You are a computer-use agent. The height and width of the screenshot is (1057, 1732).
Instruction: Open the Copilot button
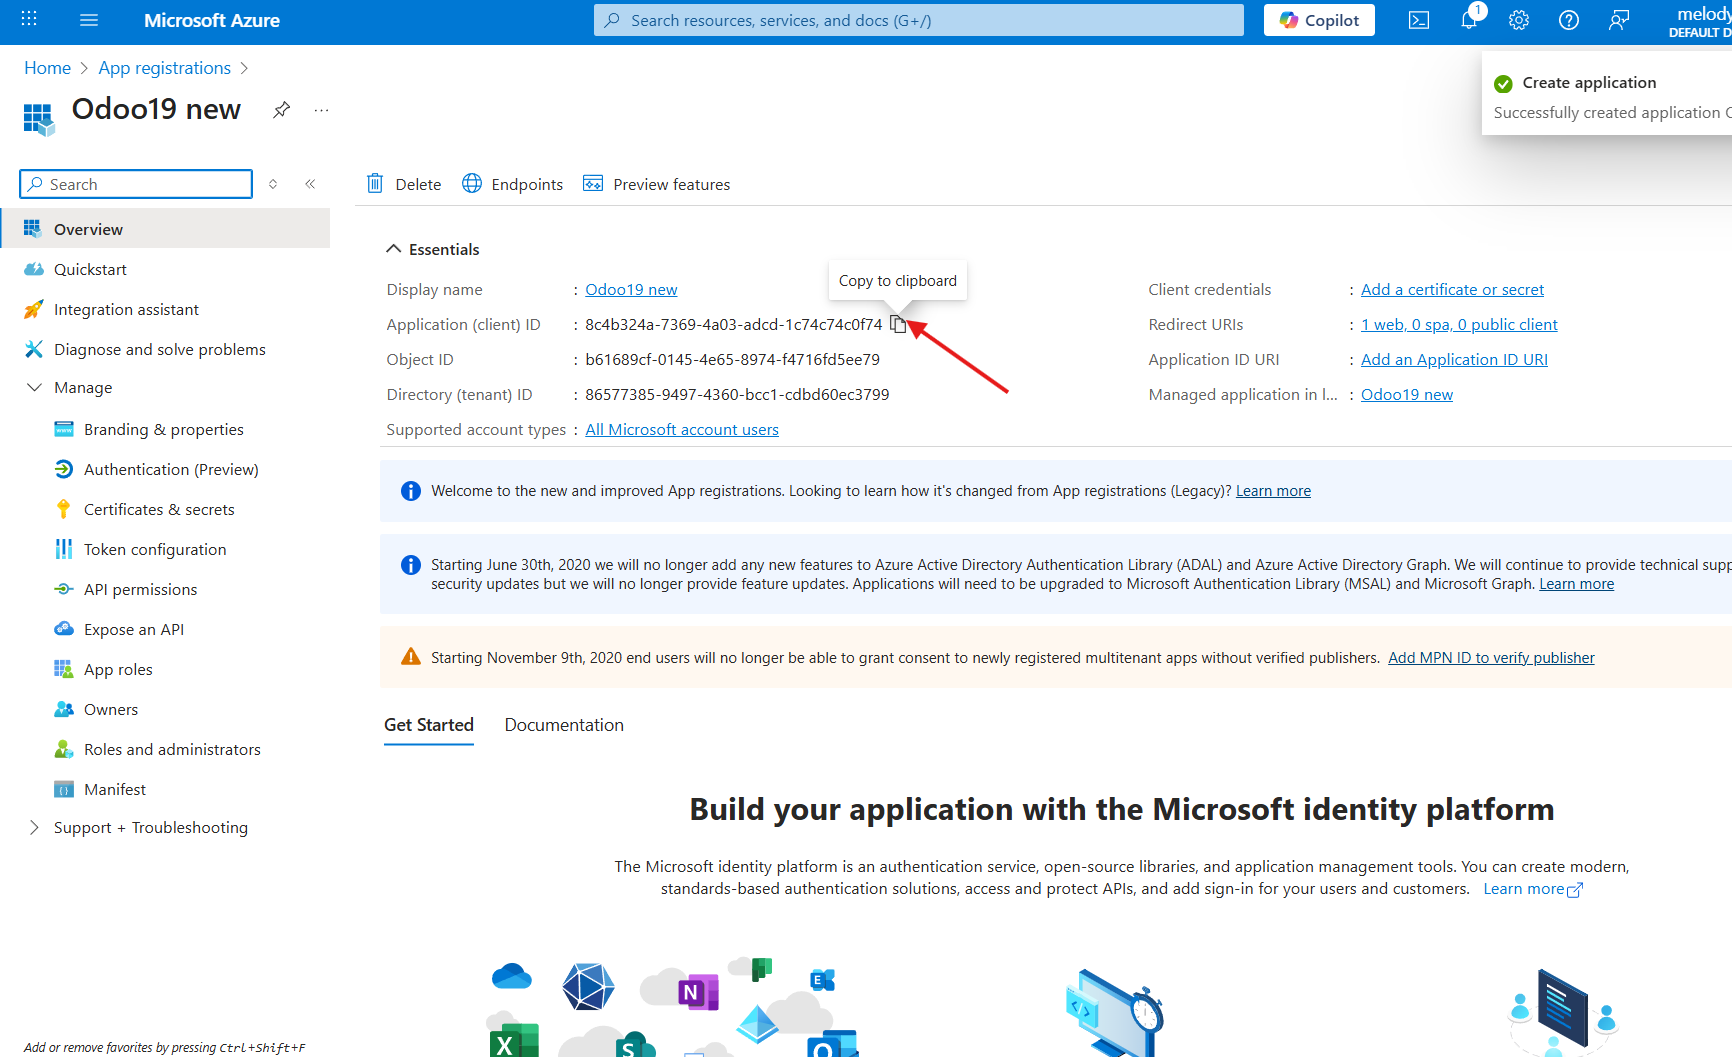pos(1318,20)
